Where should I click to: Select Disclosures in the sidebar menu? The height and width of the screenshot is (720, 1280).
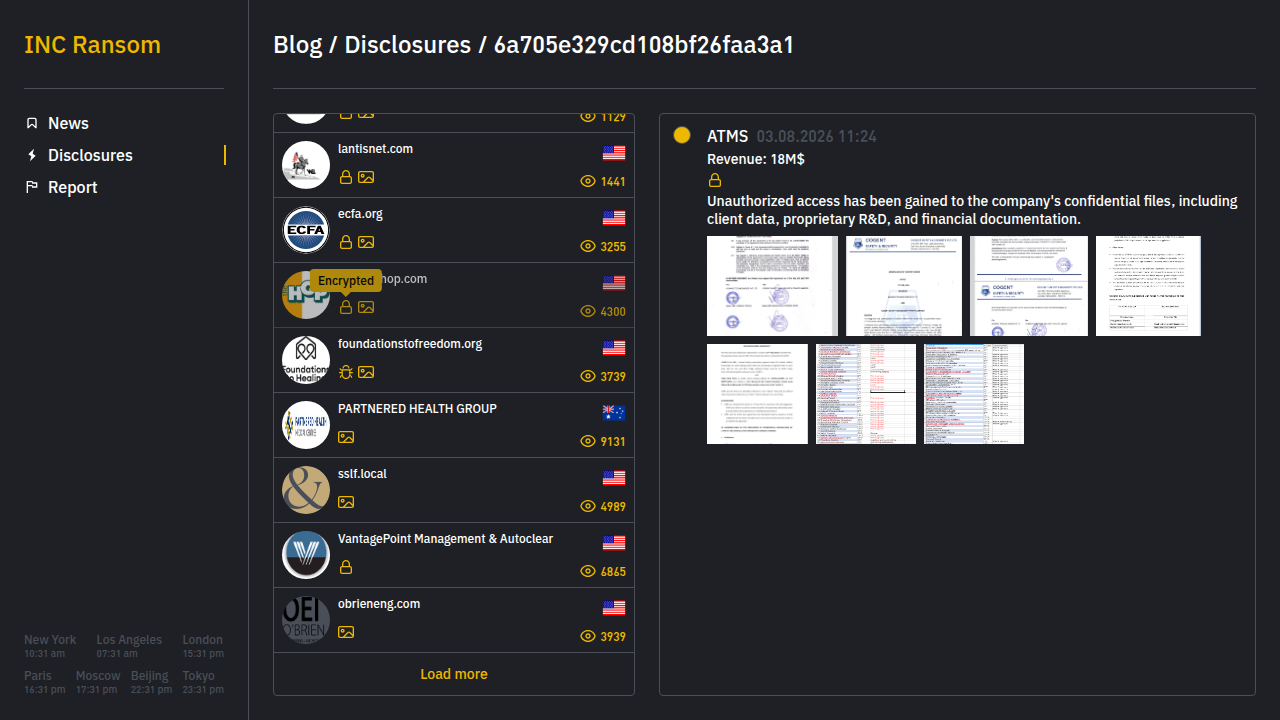pos(90,155)
